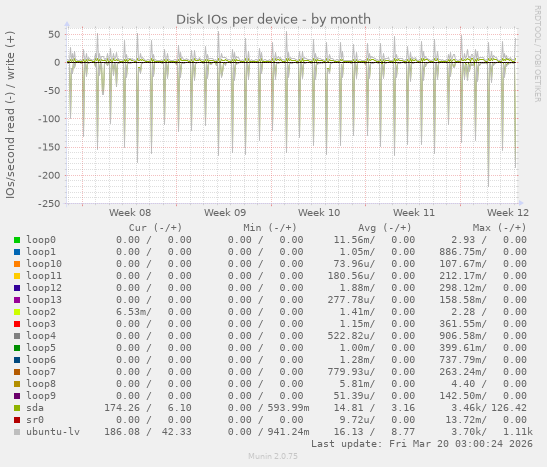Click the loop12 dark blue legend swatch
This screenshot has width=547, height=467.
click(x=17, y=288)
